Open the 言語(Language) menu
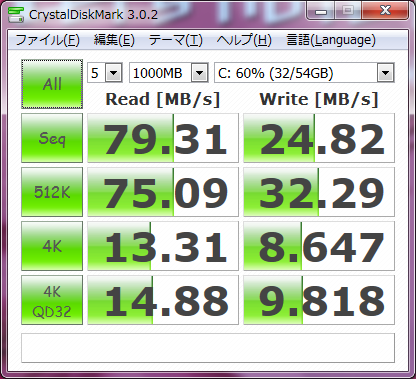Screen dimensions: 416x379 click(x=331, y=40)
